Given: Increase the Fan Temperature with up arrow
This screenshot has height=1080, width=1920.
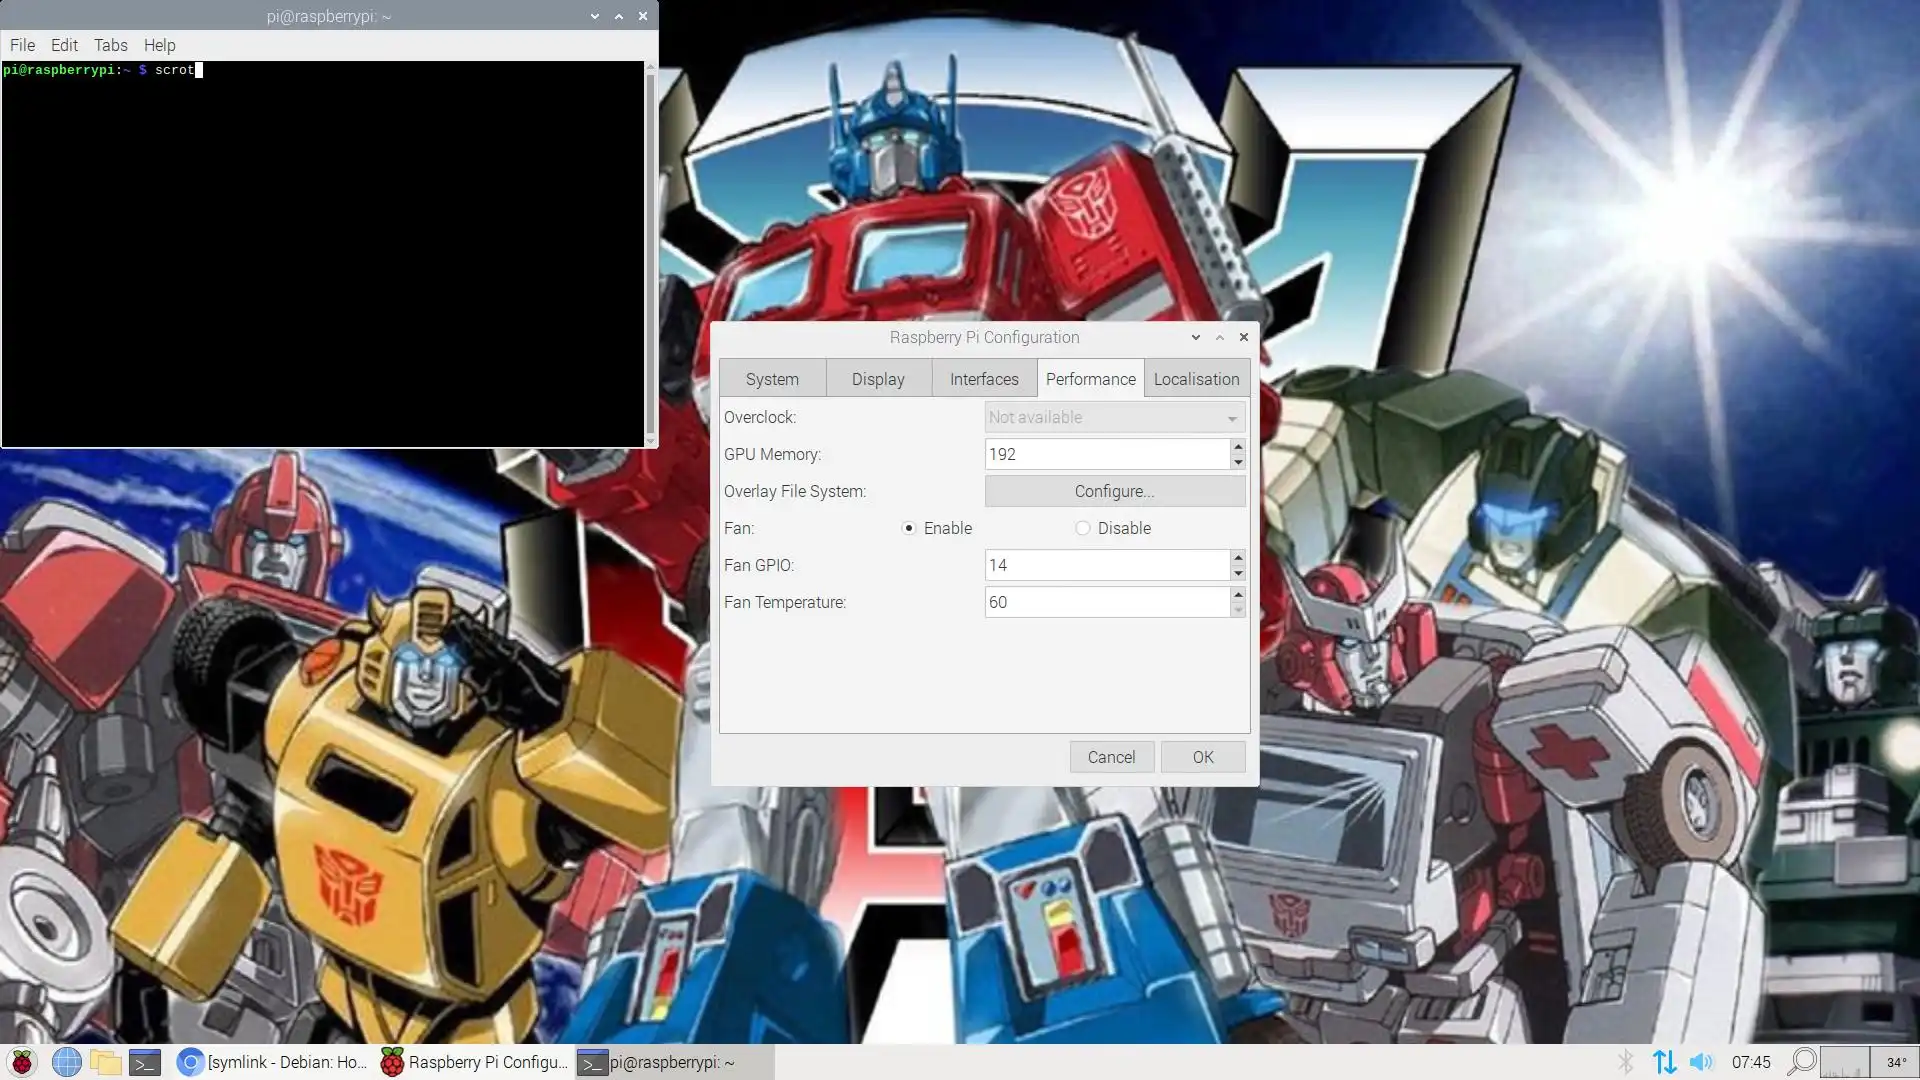Looking at the screenshot, I should point(1238,594).
